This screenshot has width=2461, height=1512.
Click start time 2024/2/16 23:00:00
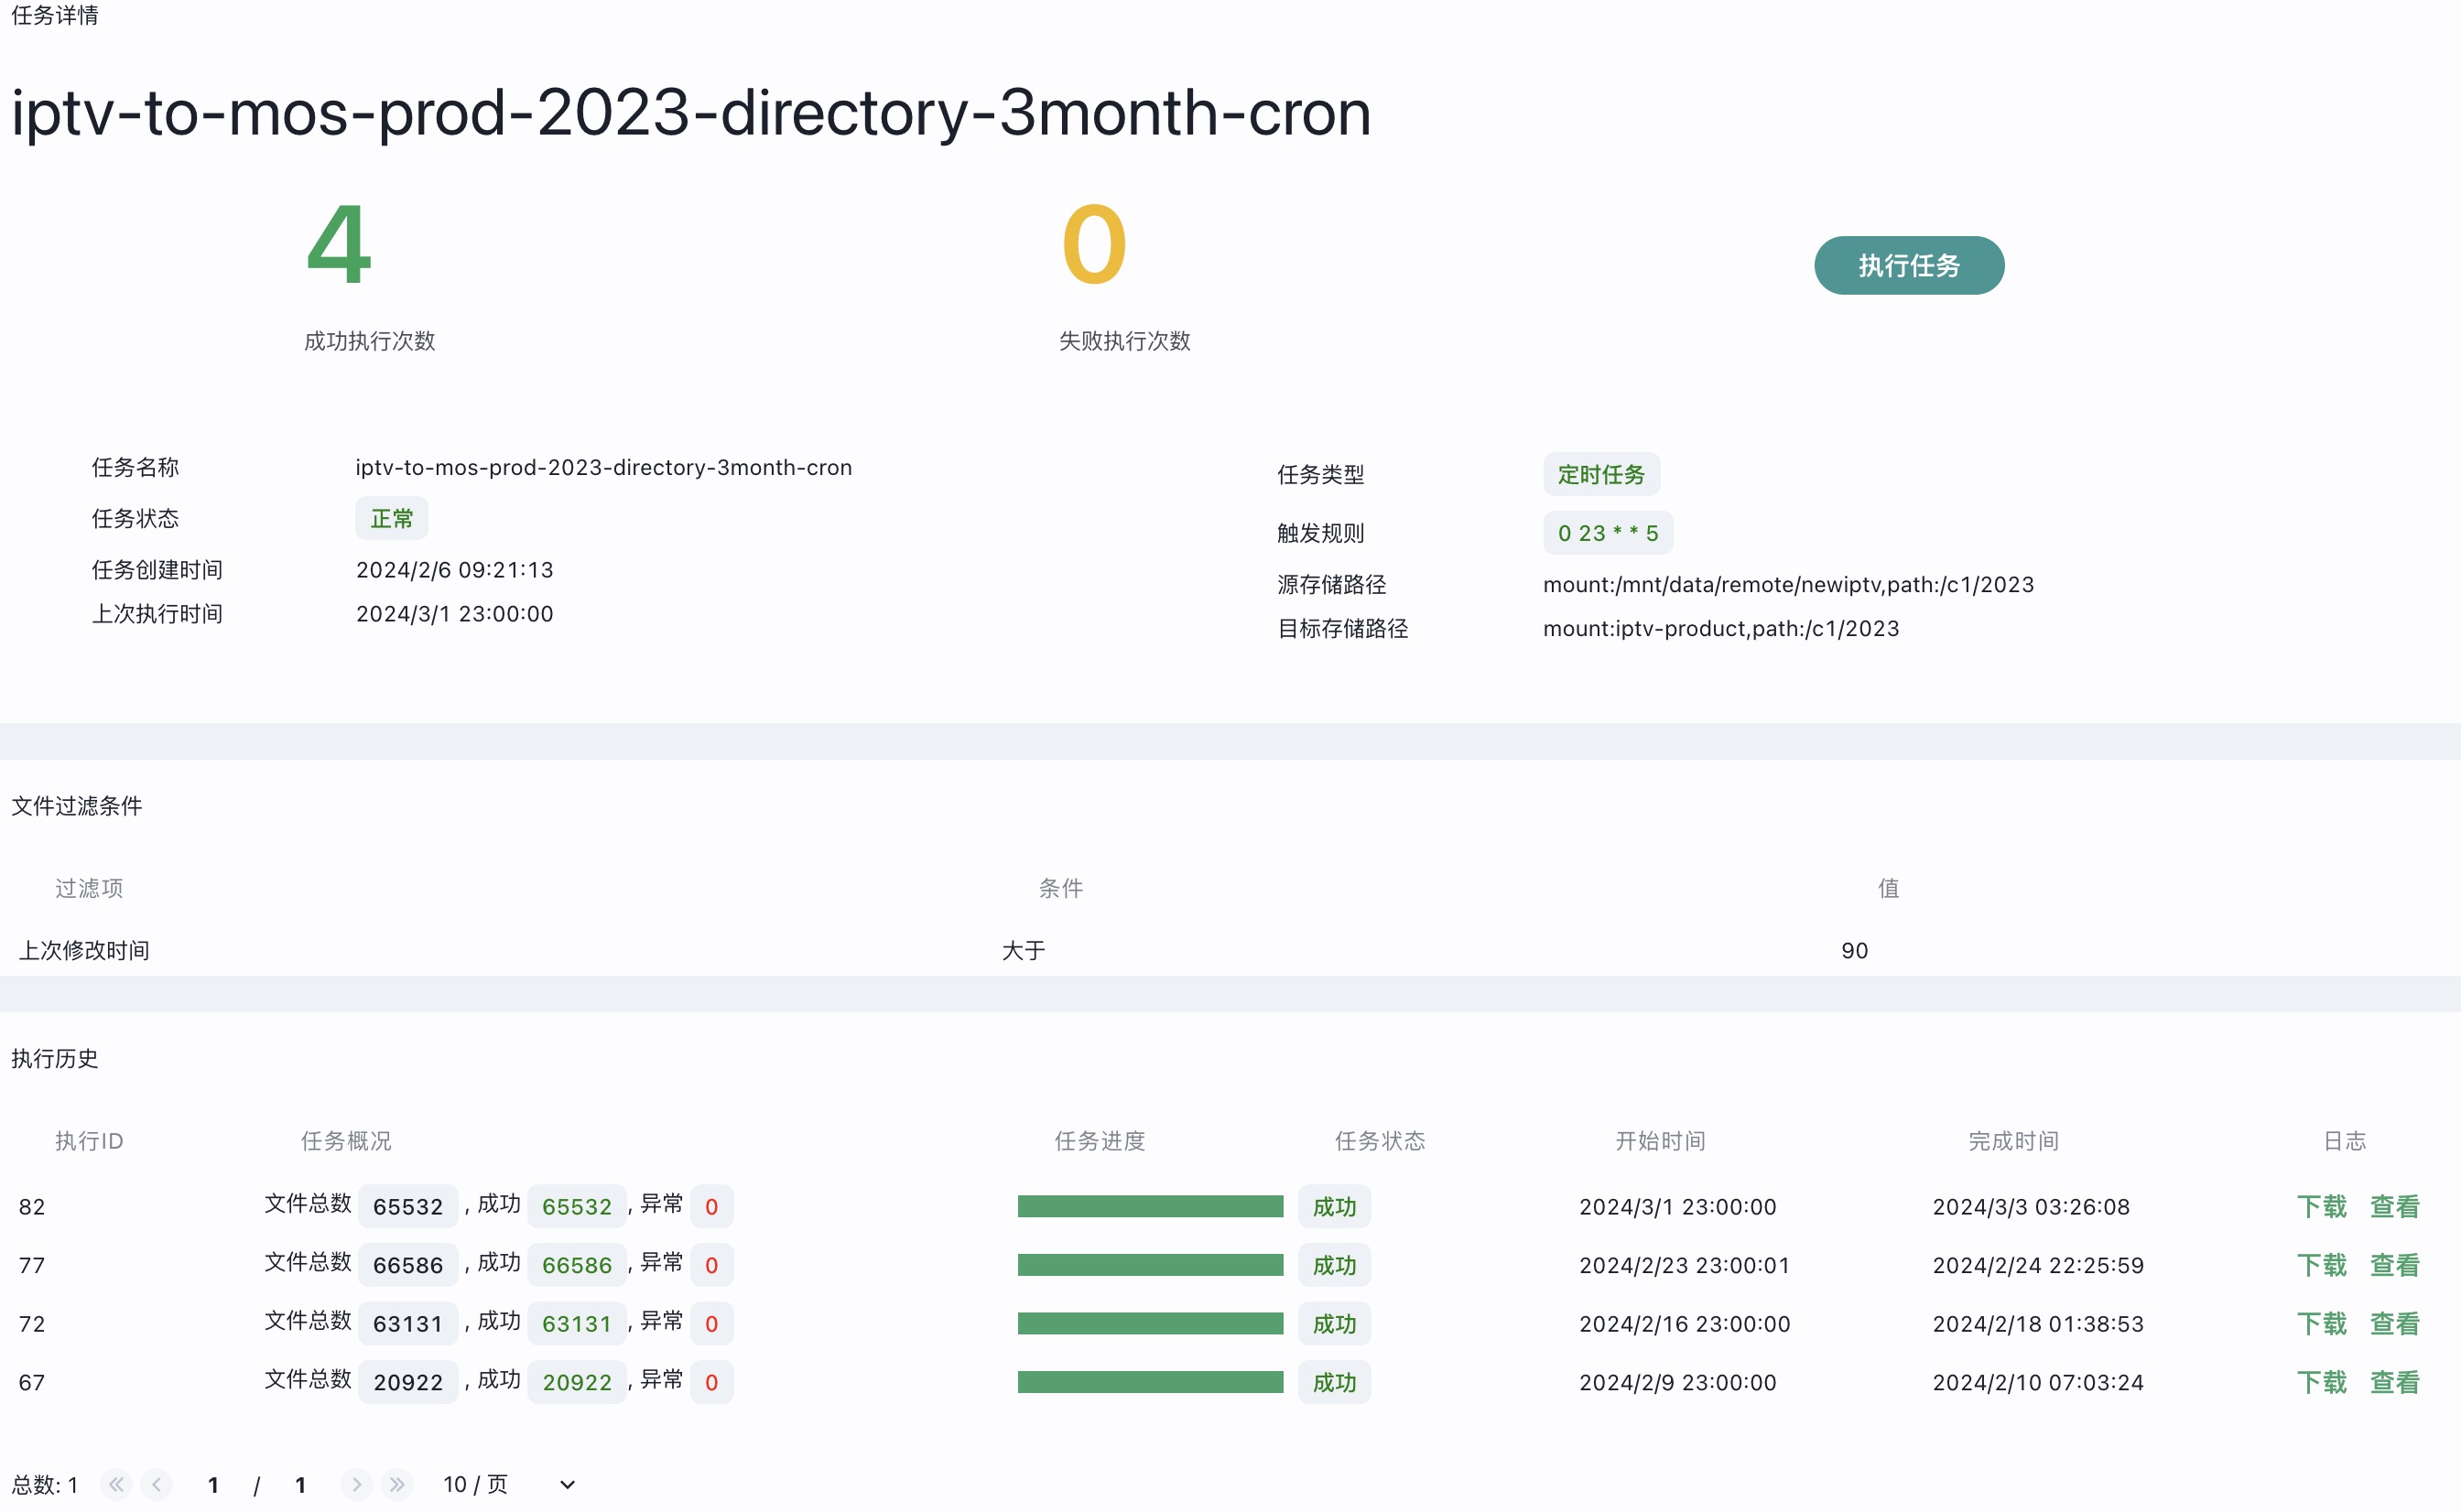coord(1684,1323)
